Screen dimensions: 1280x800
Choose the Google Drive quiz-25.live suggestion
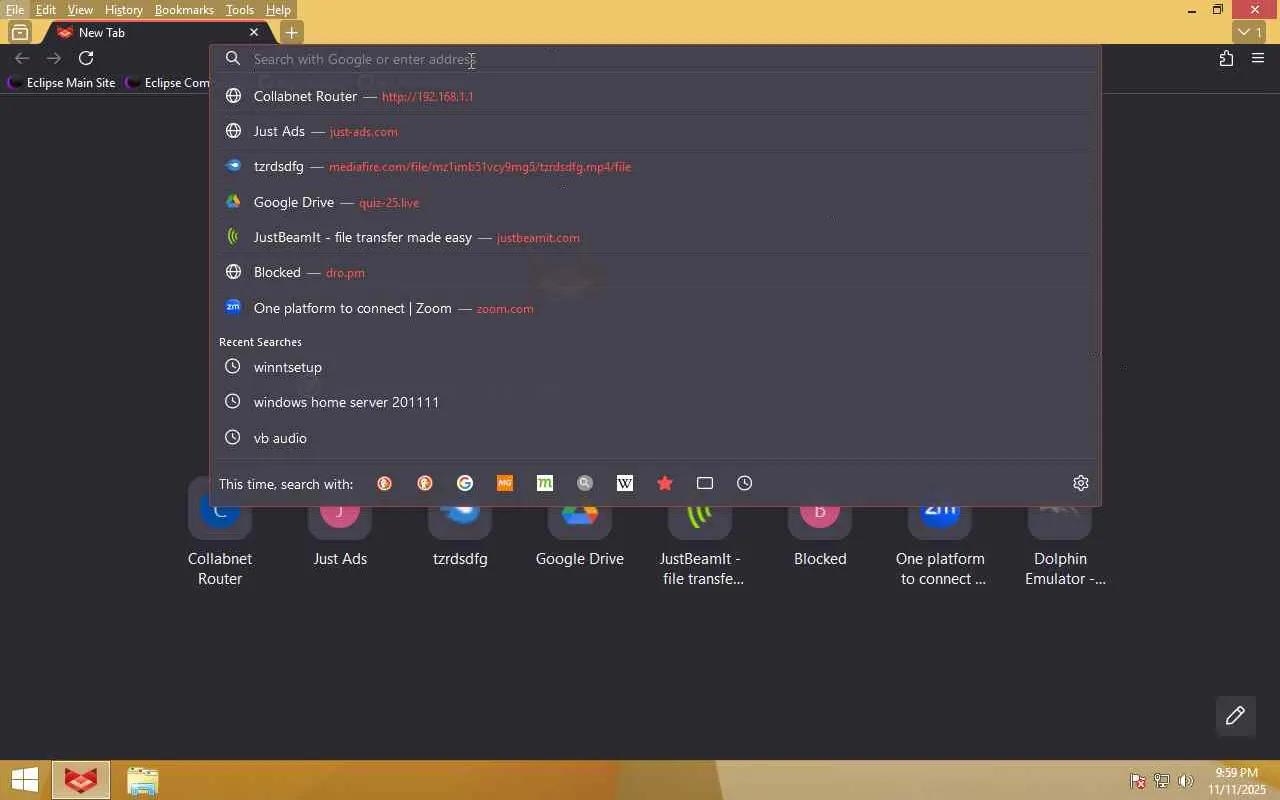[x=655, y=202]
